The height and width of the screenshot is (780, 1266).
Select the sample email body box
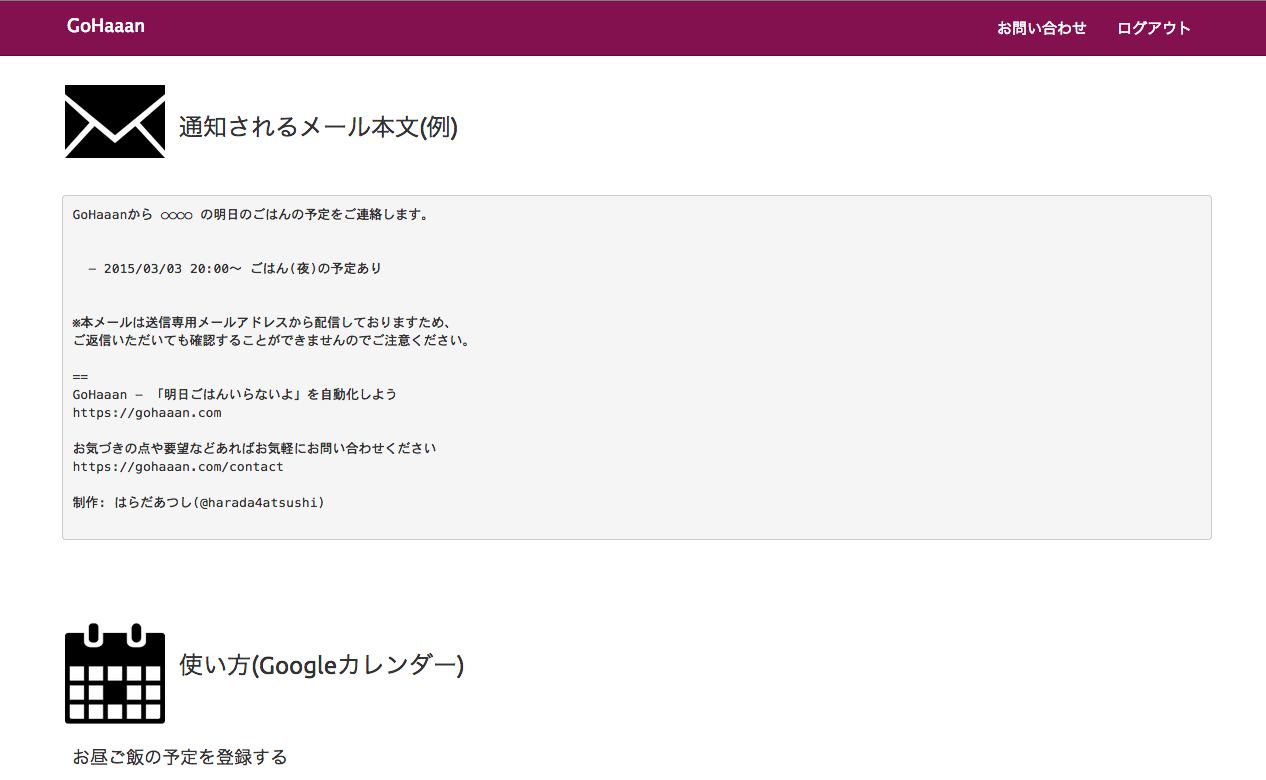[x=636, y=366]
